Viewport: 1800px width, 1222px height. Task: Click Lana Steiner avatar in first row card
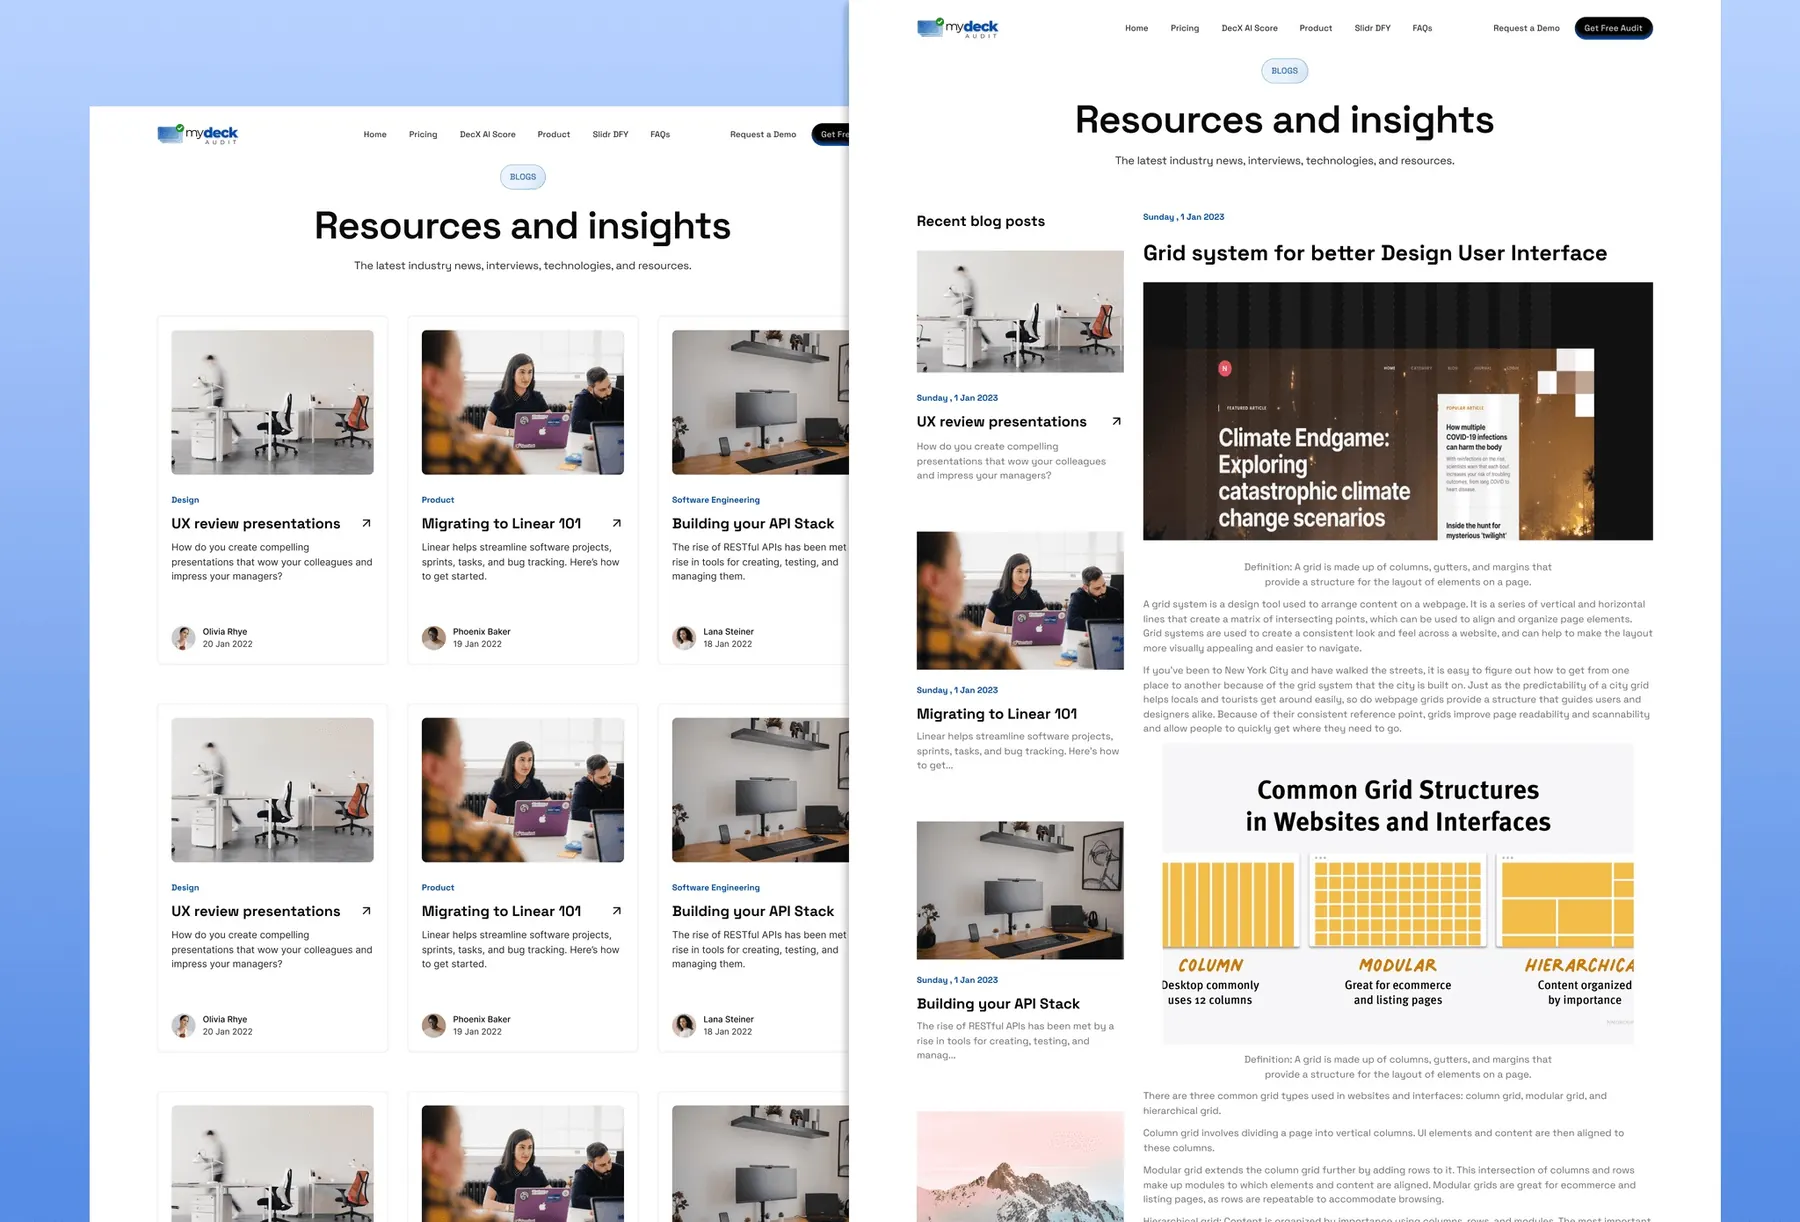tap(684, 638)
